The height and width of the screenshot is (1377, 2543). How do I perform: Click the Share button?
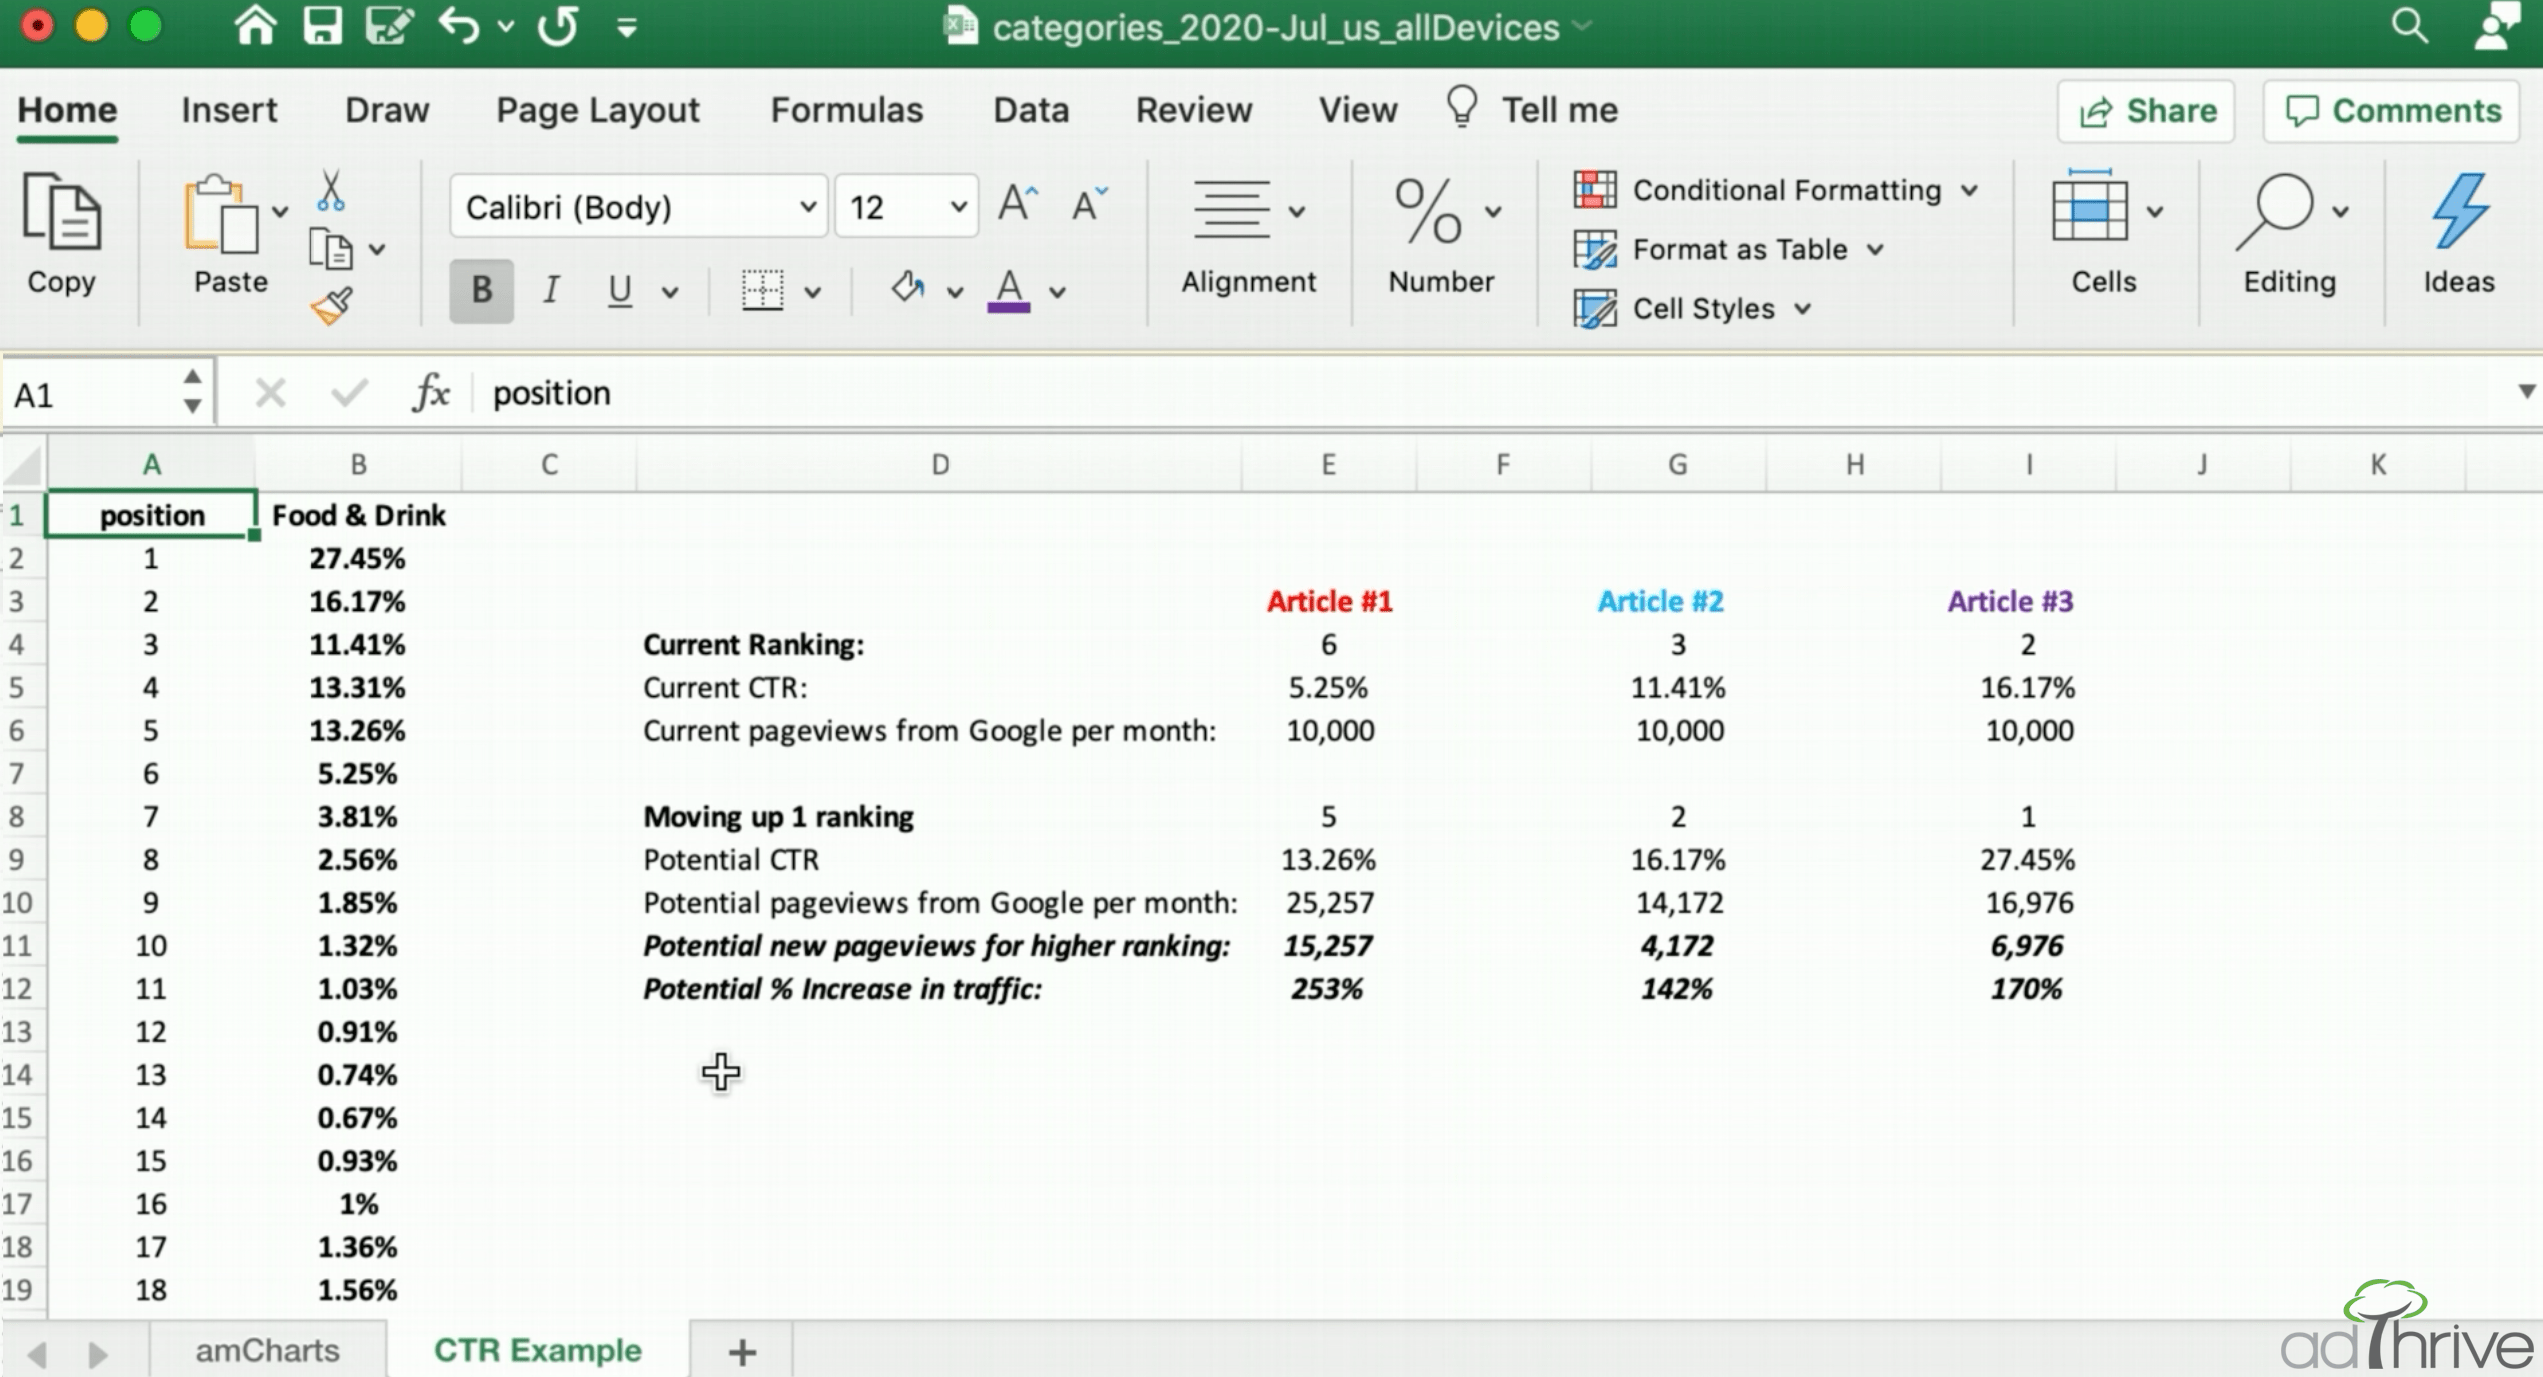click(2146, 111)
